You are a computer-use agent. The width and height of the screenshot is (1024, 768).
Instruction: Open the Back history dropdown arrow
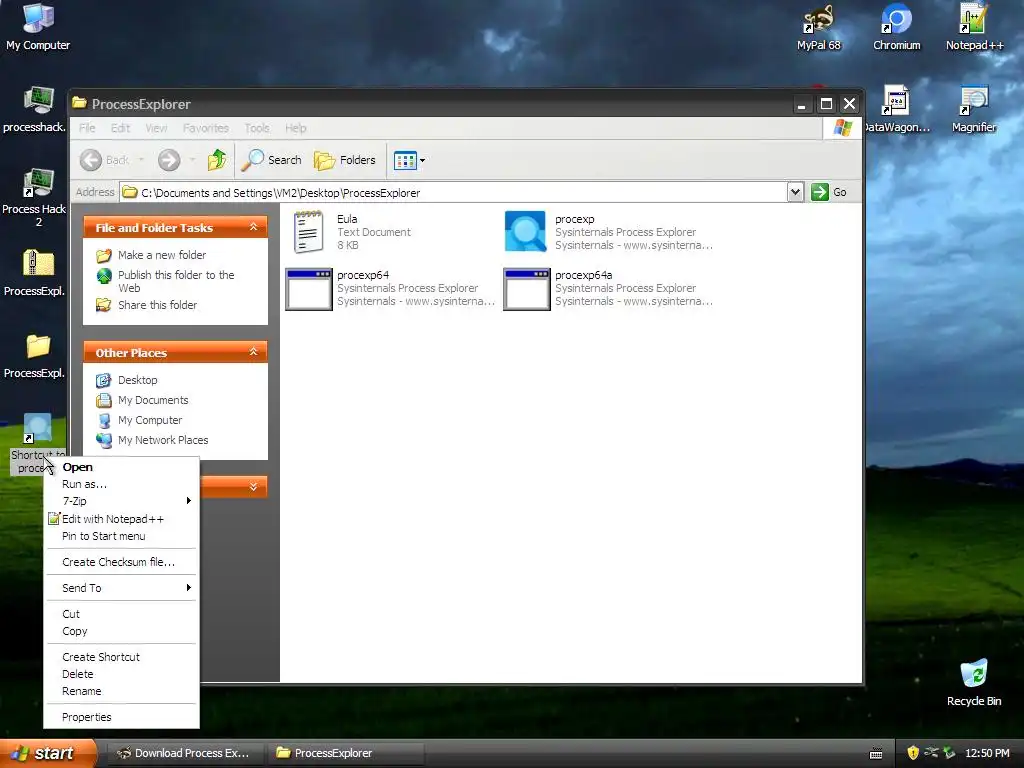tap(141, 160)
